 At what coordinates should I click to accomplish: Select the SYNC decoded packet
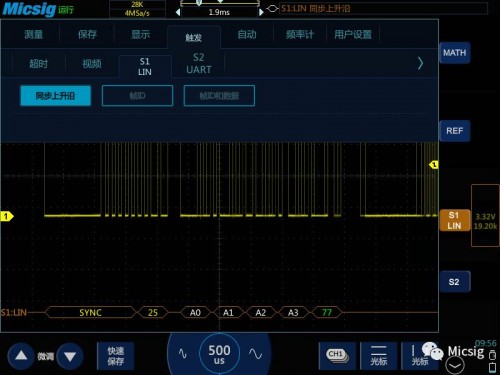(x=90, y=312)
